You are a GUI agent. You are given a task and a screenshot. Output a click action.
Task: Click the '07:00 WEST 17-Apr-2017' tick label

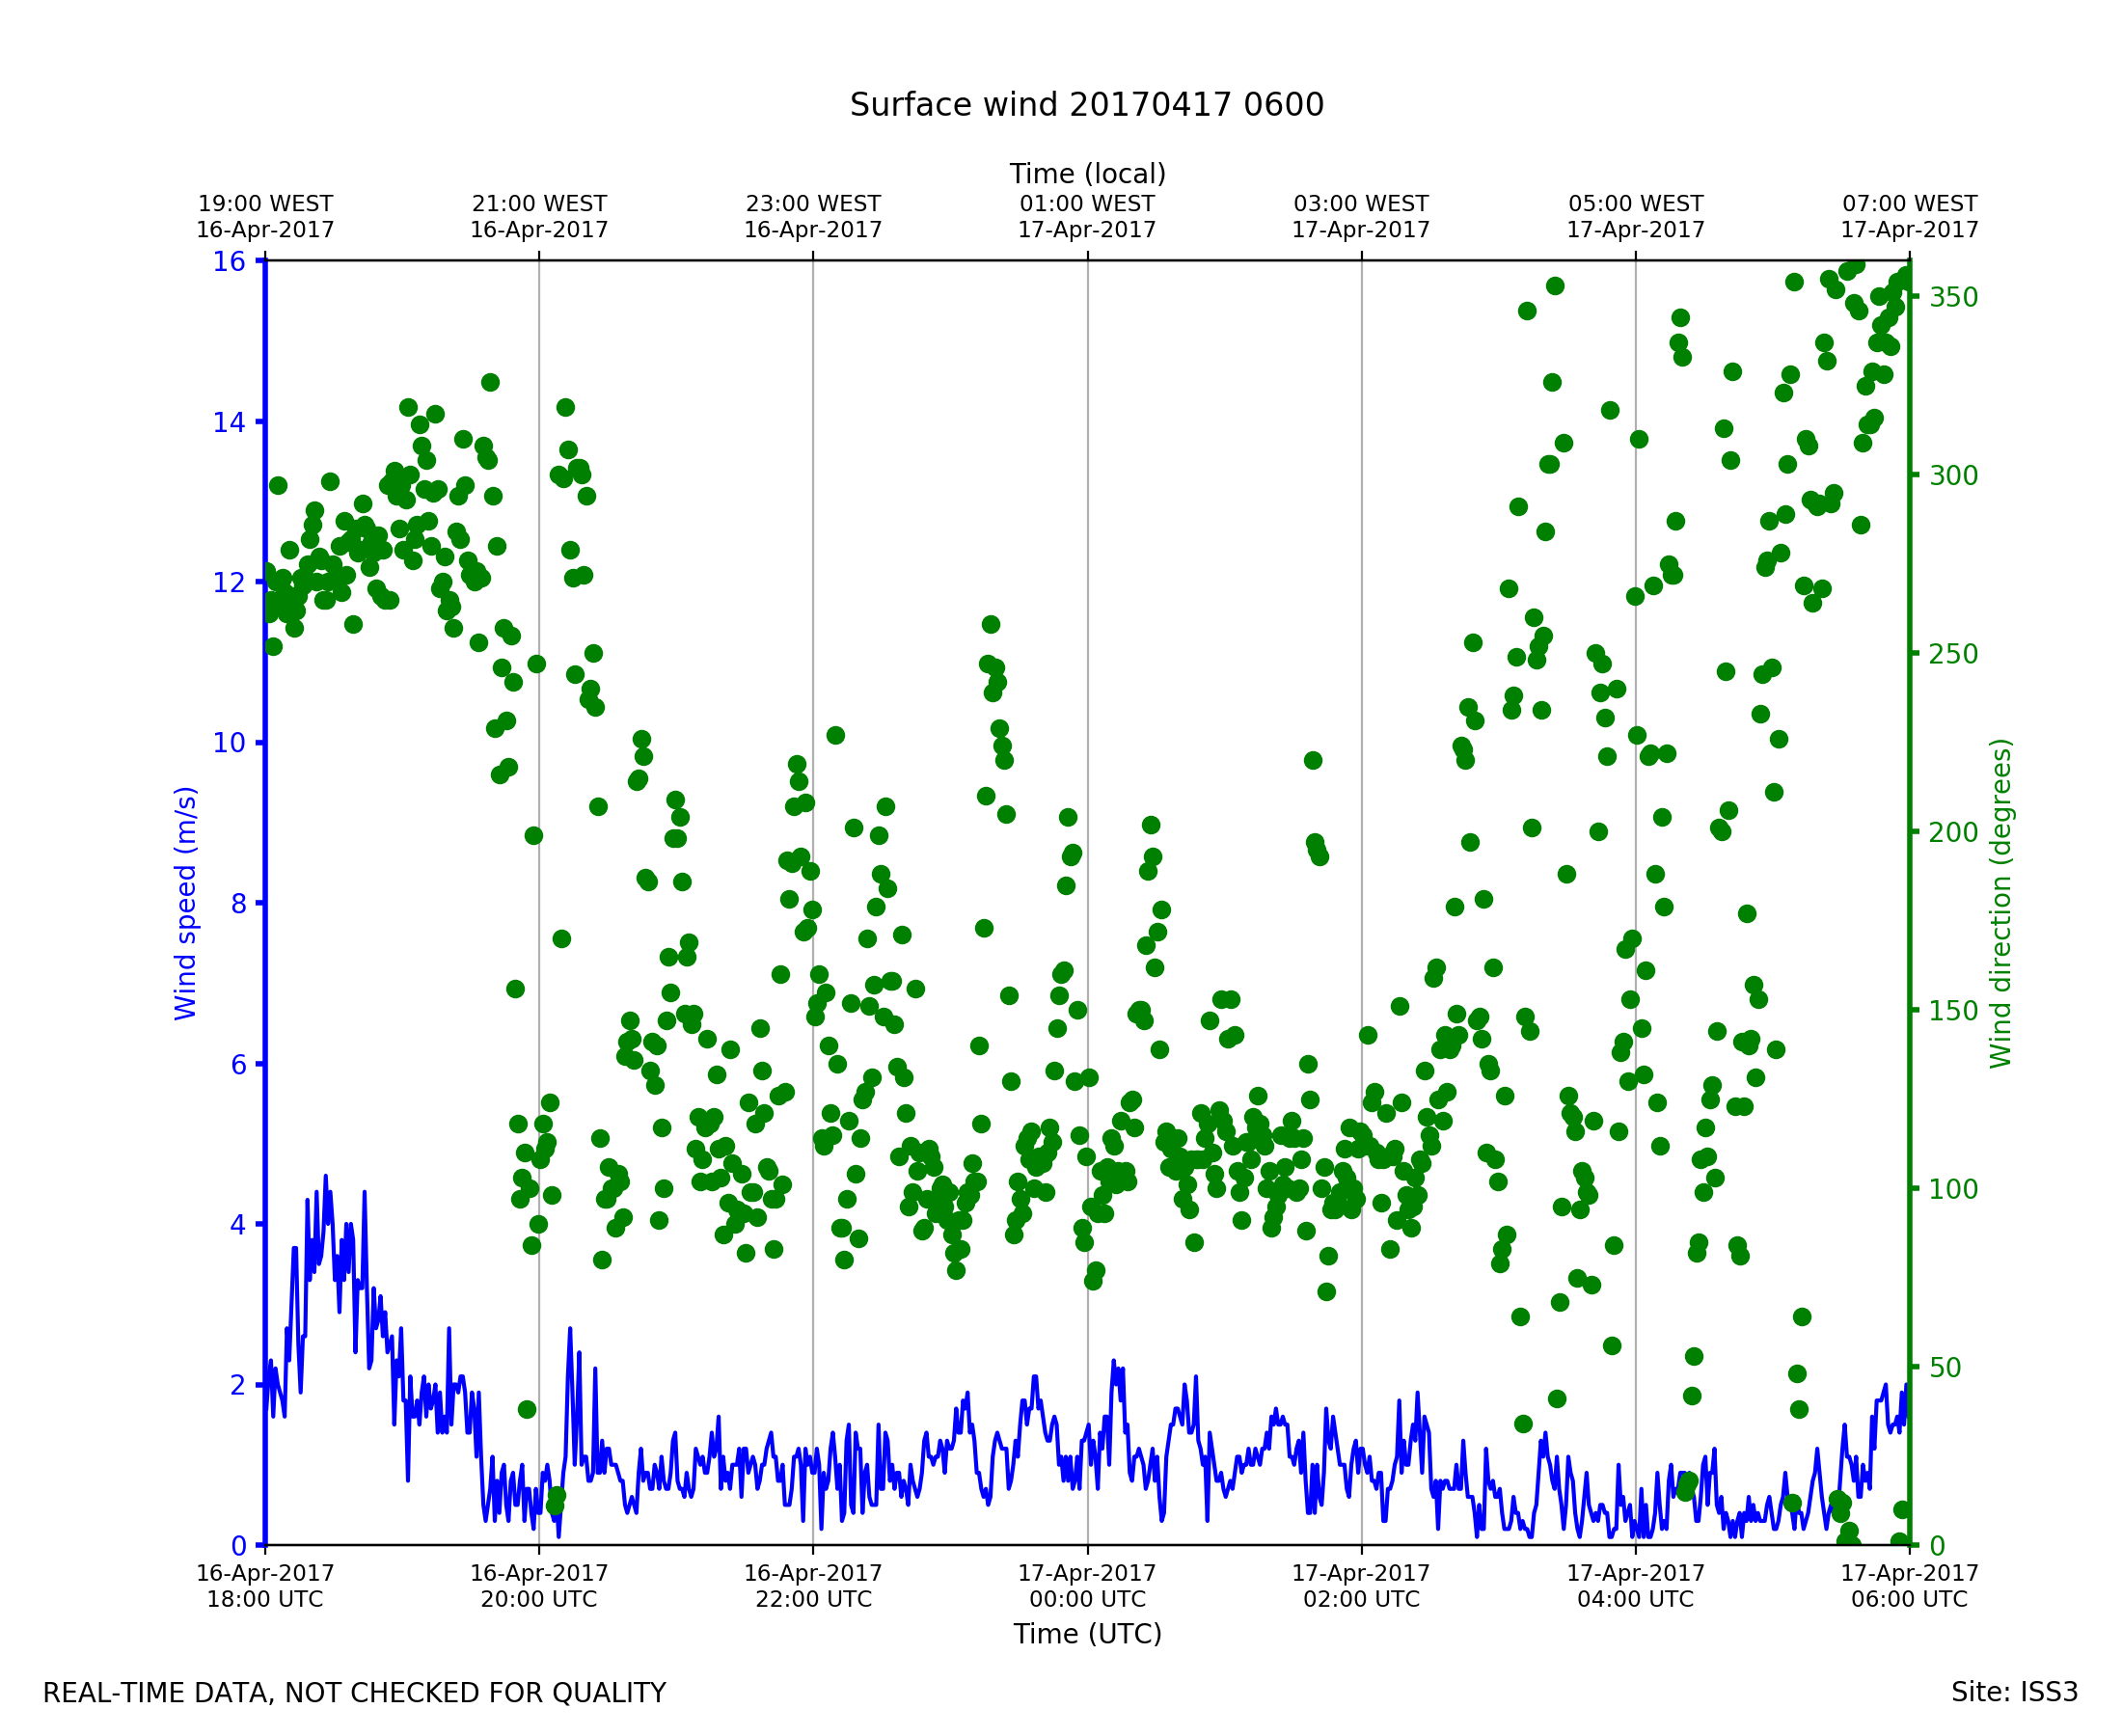[1909, 217]
